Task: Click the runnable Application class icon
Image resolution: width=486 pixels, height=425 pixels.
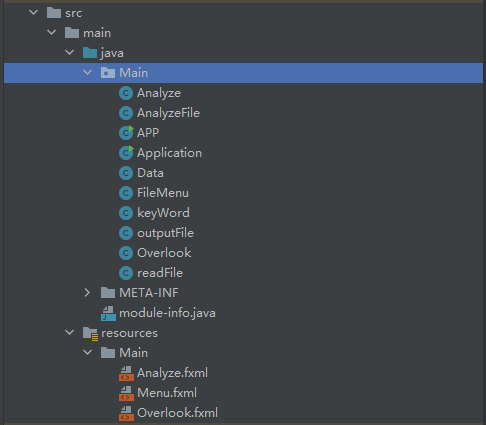Action: (x=126, y=153)
